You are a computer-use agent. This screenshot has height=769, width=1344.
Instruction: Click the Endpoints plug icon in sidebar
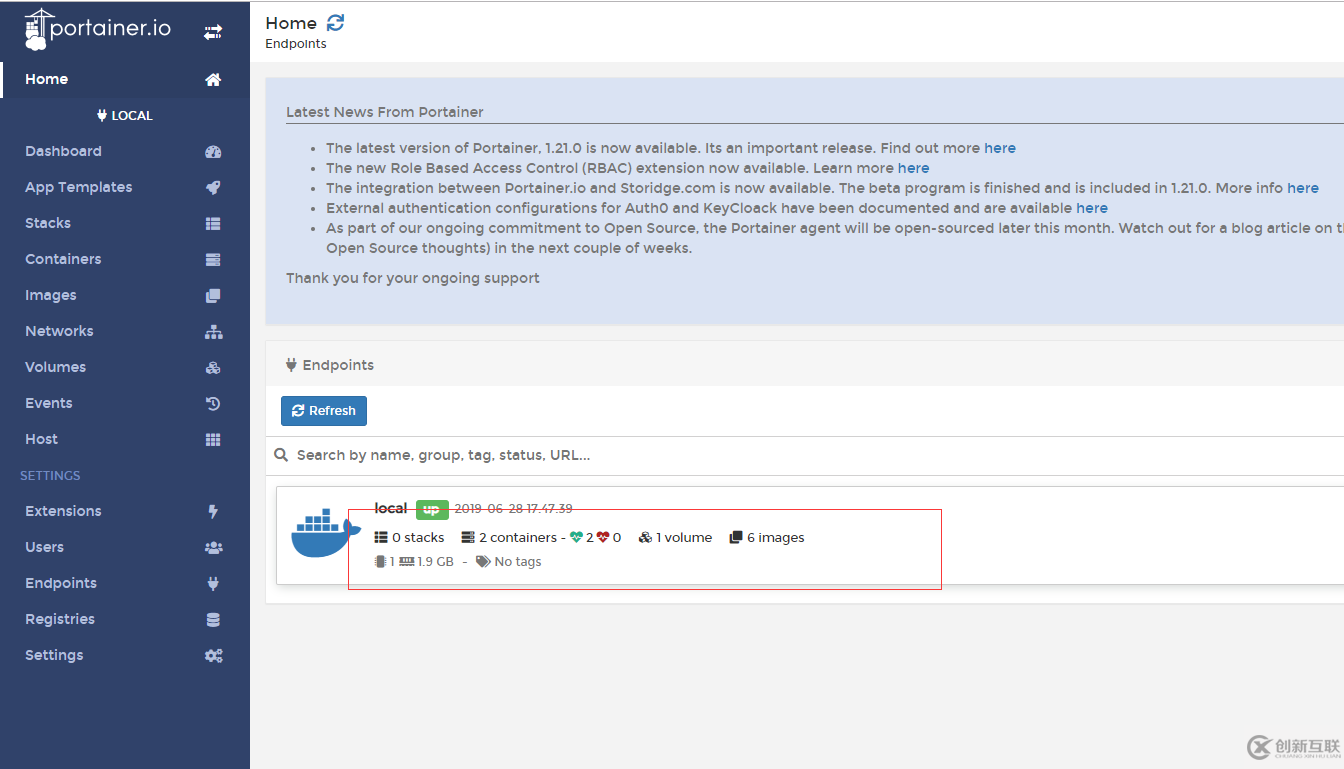(213, 584)
